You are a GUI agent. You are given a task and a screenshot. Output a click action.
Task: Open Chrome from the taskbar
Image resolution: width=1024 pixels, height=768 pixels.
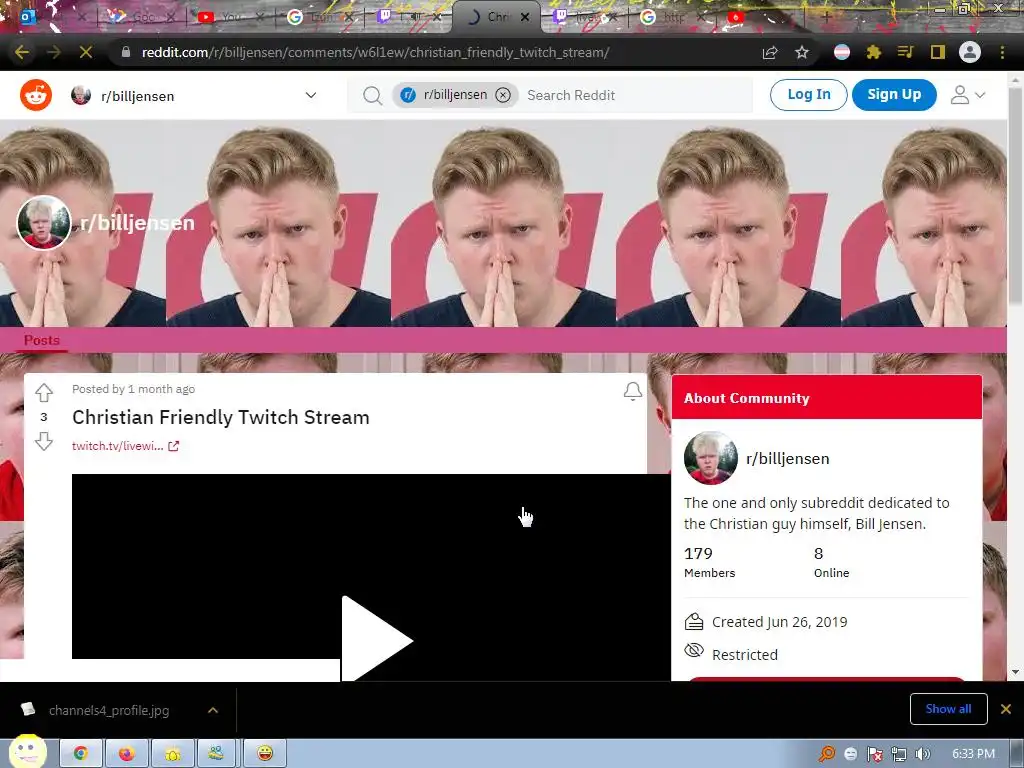coord(80,754)
